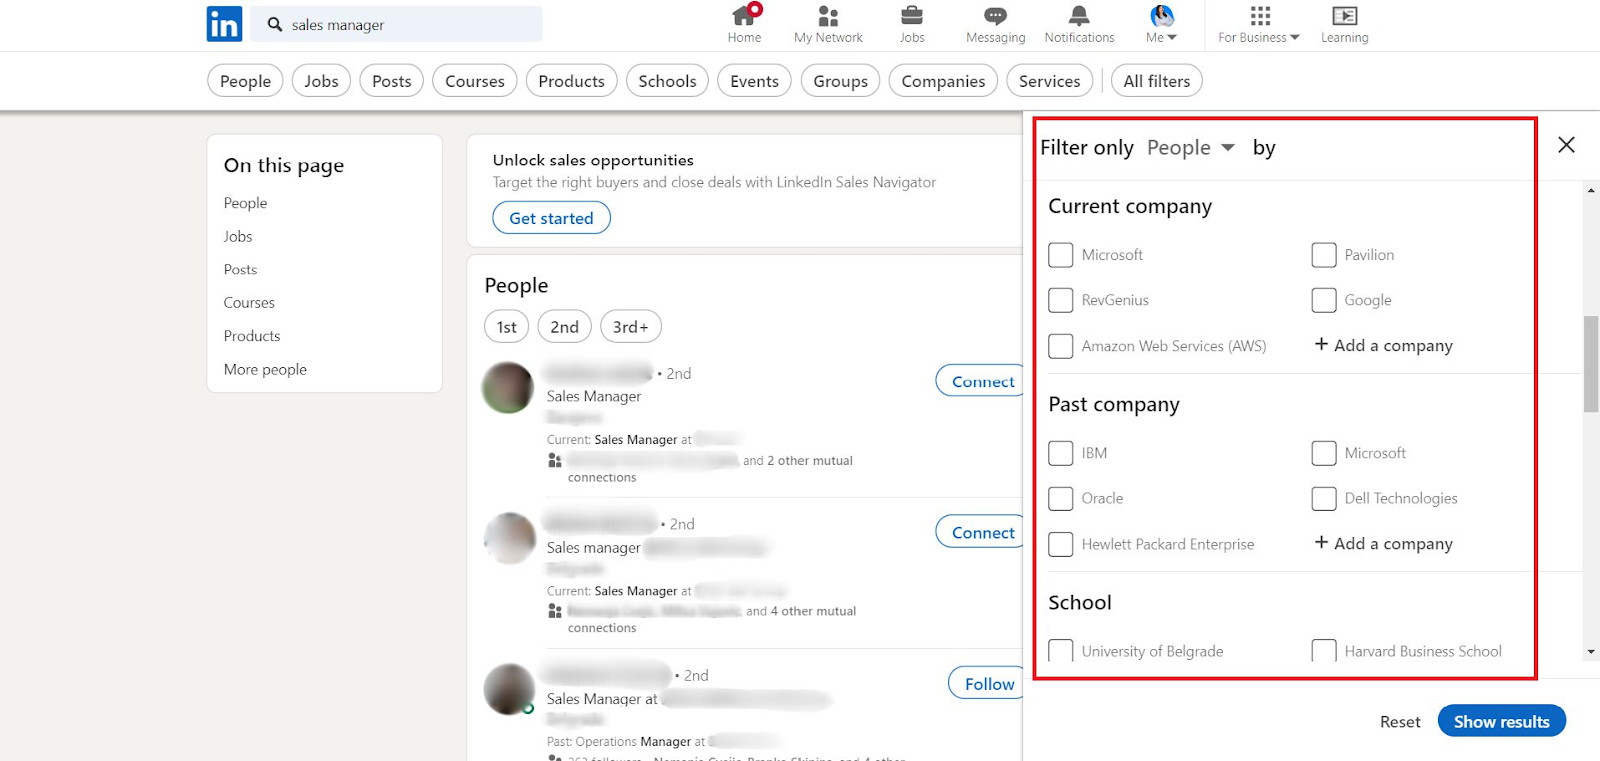Open the third result's profile photo
1600x761 pixels.
(x=509, y=689)
